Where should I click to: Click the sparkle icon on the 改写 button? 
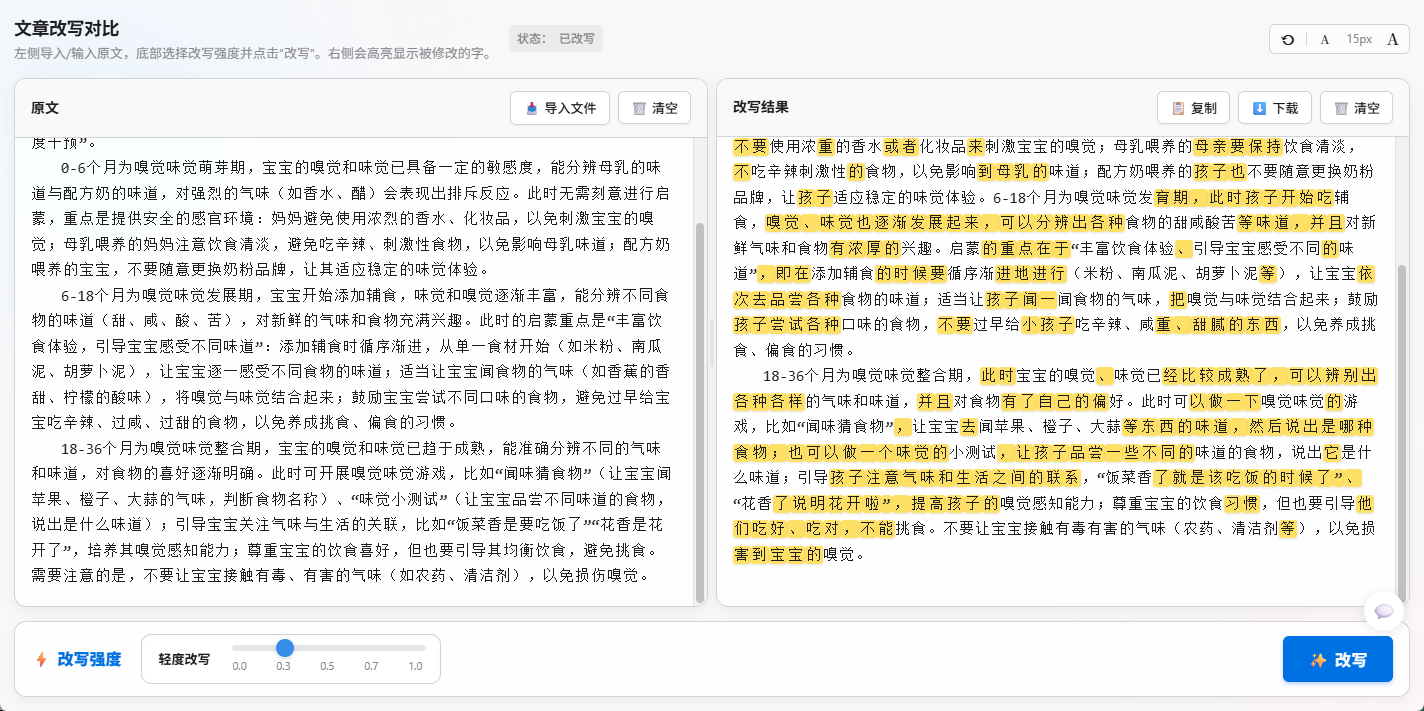pyautogui.click(x=1318, y=659)
